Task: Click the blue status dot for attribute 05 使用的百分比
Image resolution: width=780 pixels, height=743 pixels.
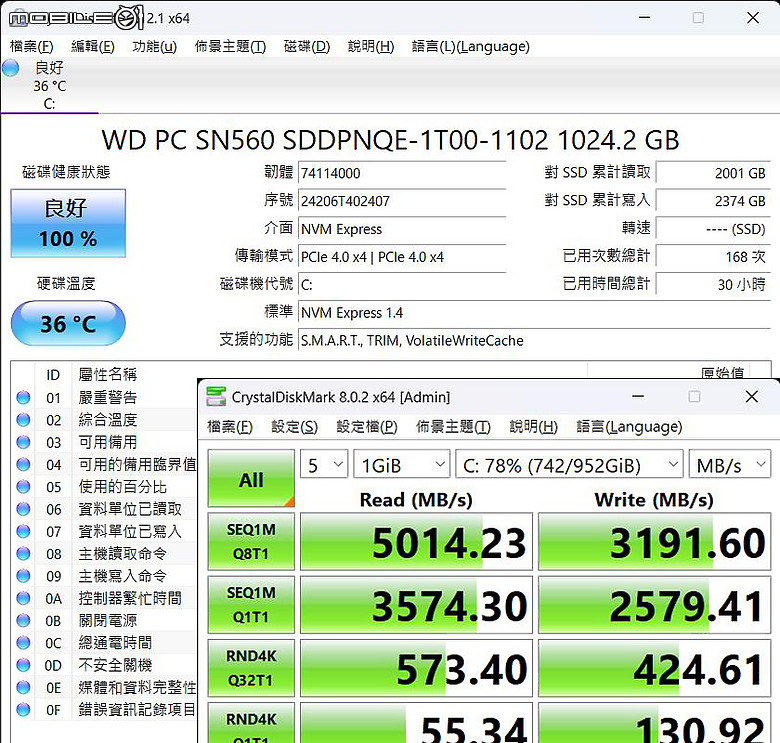Action: tap(23, 487)
